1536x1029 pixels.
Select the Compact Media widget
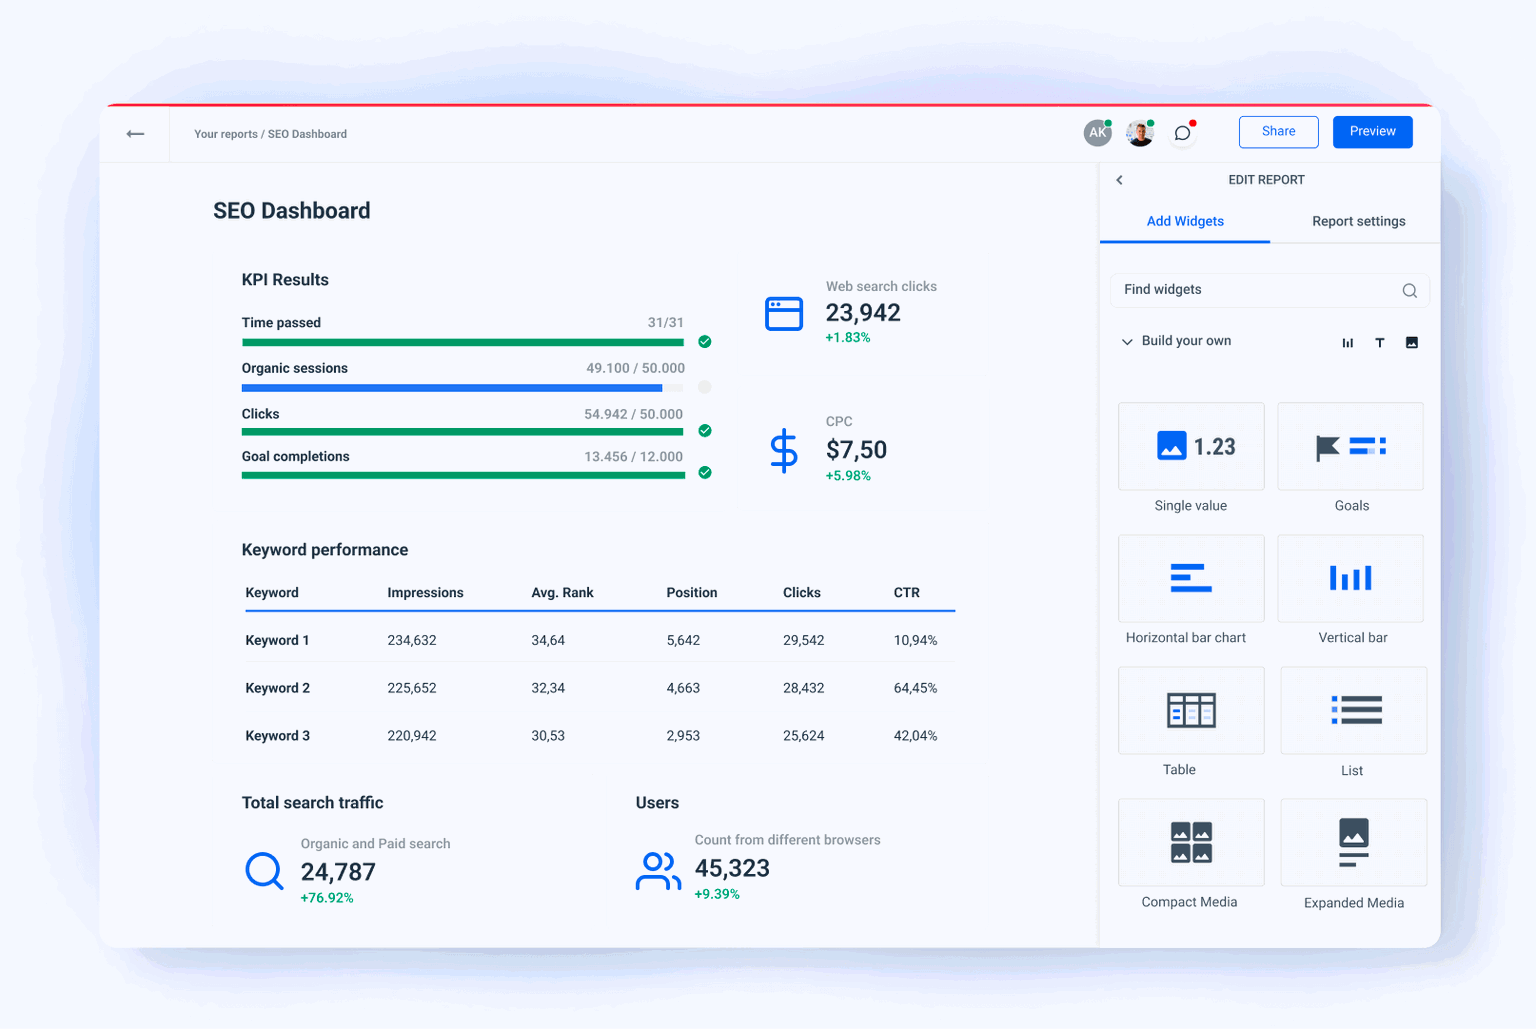(x=1190, y=842)
